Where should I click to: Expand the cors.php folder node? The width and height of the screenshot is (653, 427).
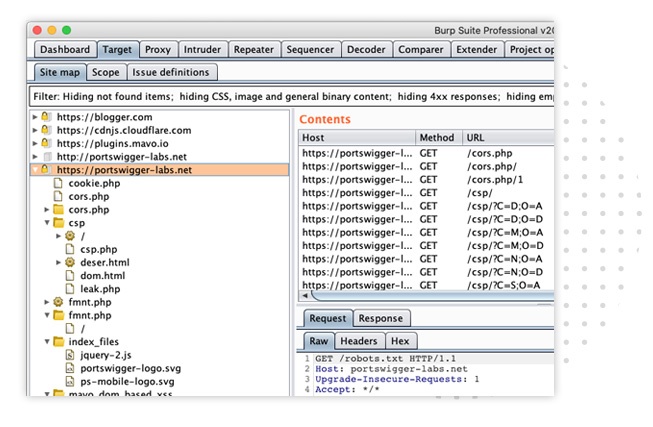coord(46,210)
